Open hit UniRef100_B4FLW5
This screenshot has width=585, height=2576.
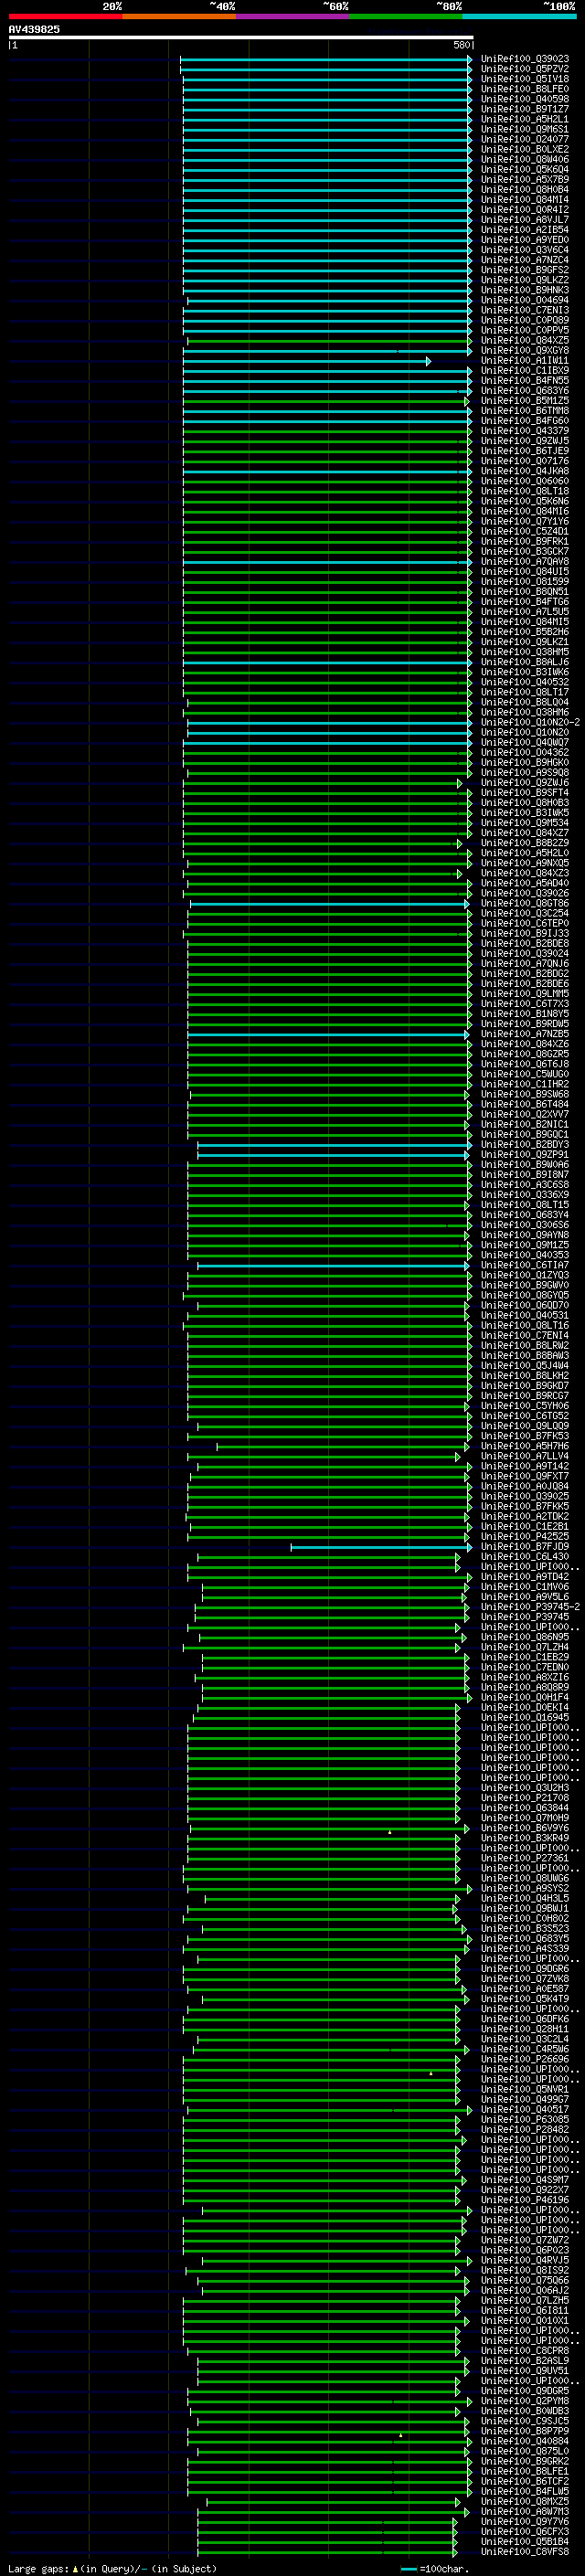pyautogui.click(x=525, y=2492)
